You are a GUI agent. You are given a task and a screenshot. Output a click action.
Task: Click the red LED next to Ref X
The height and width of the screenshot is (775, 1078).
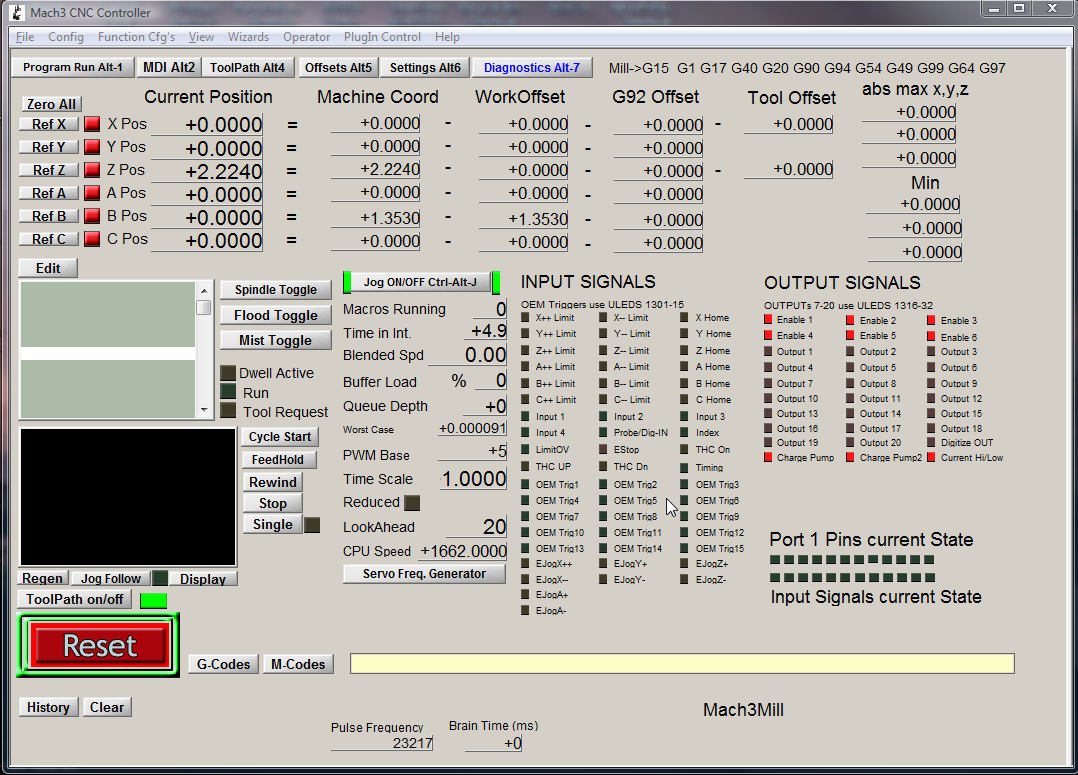(92, 124)
